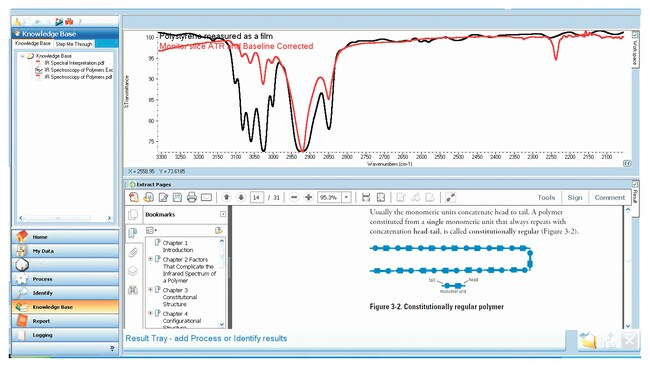Click the edit page icon in PDF toolbar
This screenshot has height=367, width=650.
(x=163, y=197)
